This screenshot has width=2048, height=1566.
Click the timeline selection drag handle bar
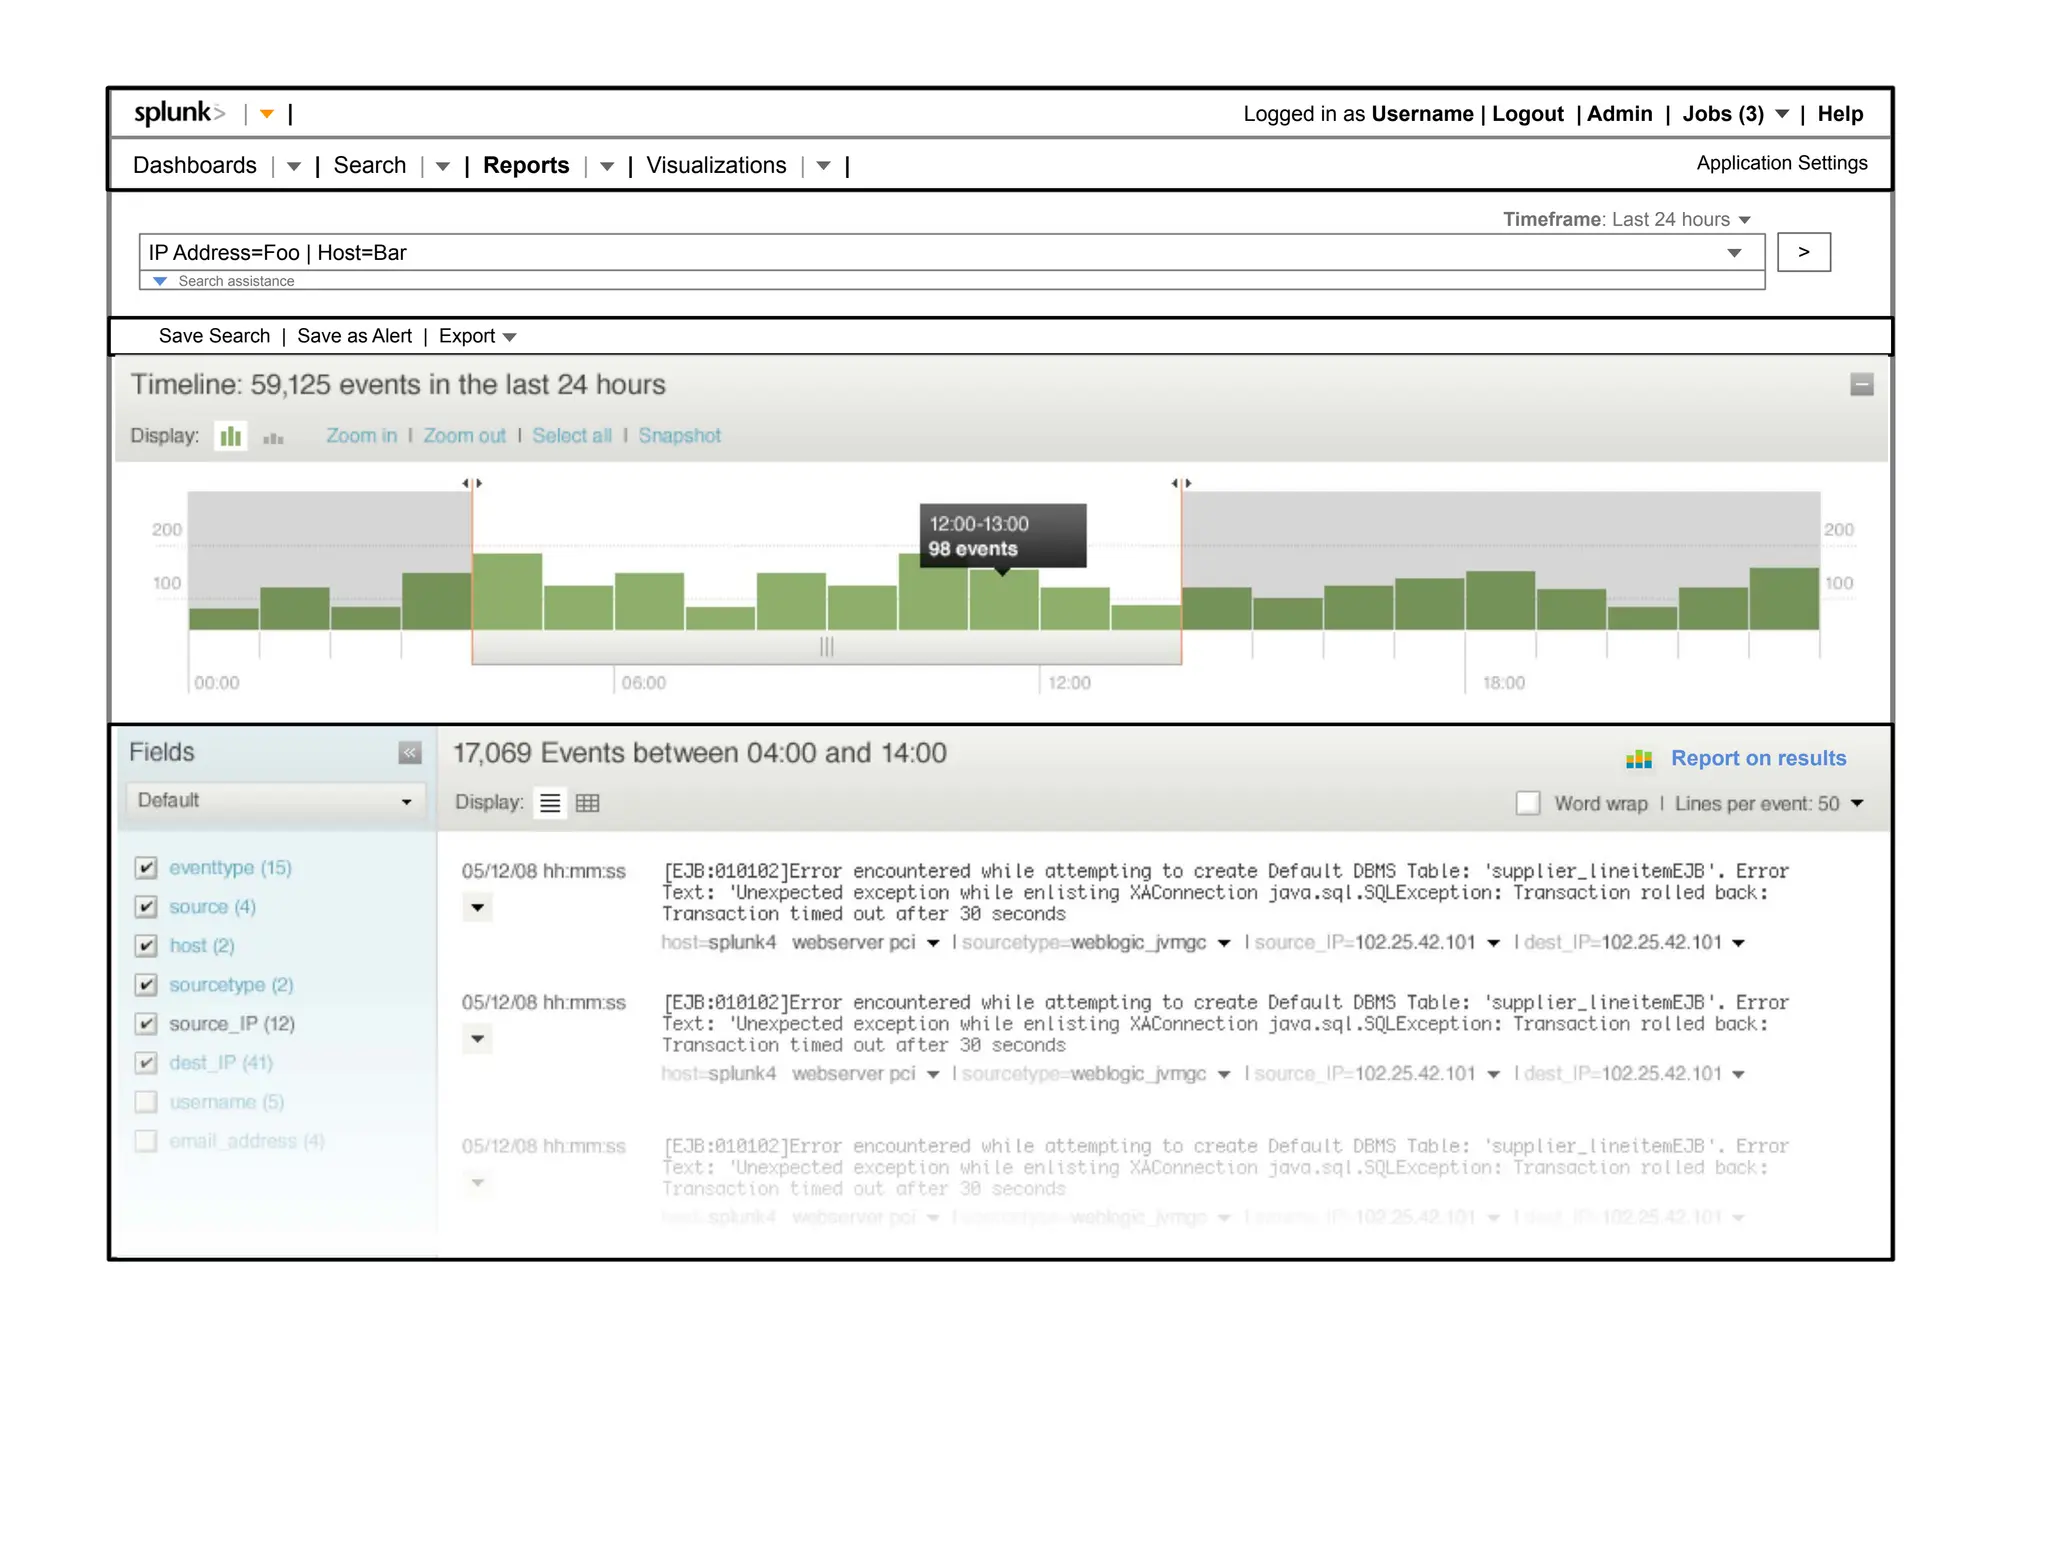(x=826, y=647)
